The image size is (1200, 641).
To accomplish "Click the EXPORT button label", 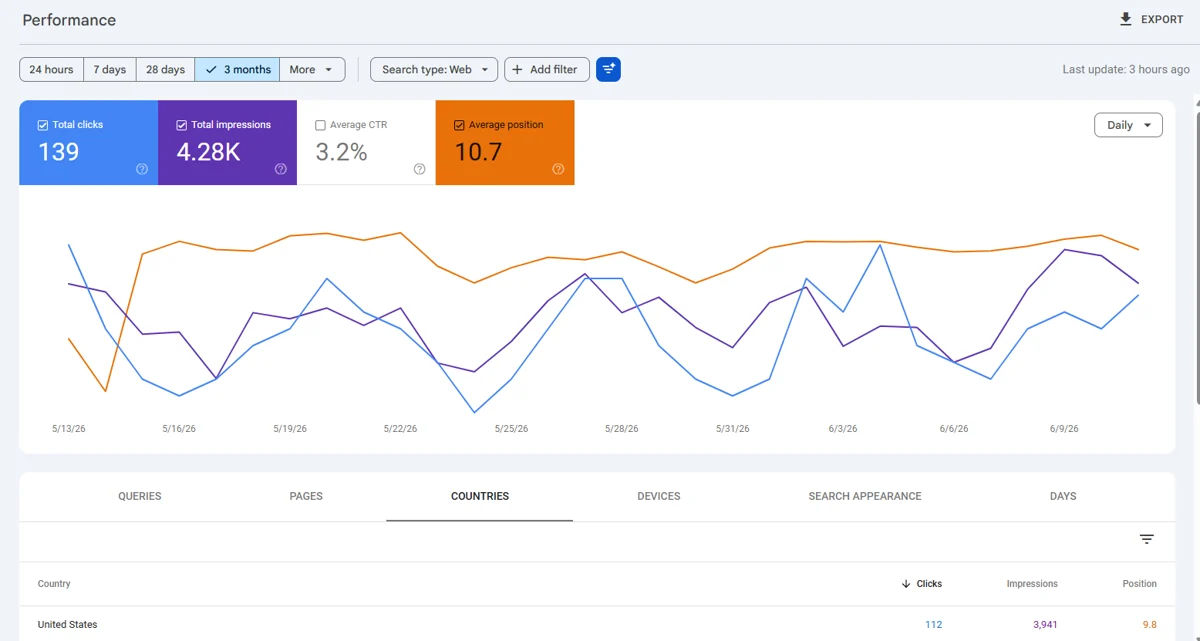I will 1162,19.
